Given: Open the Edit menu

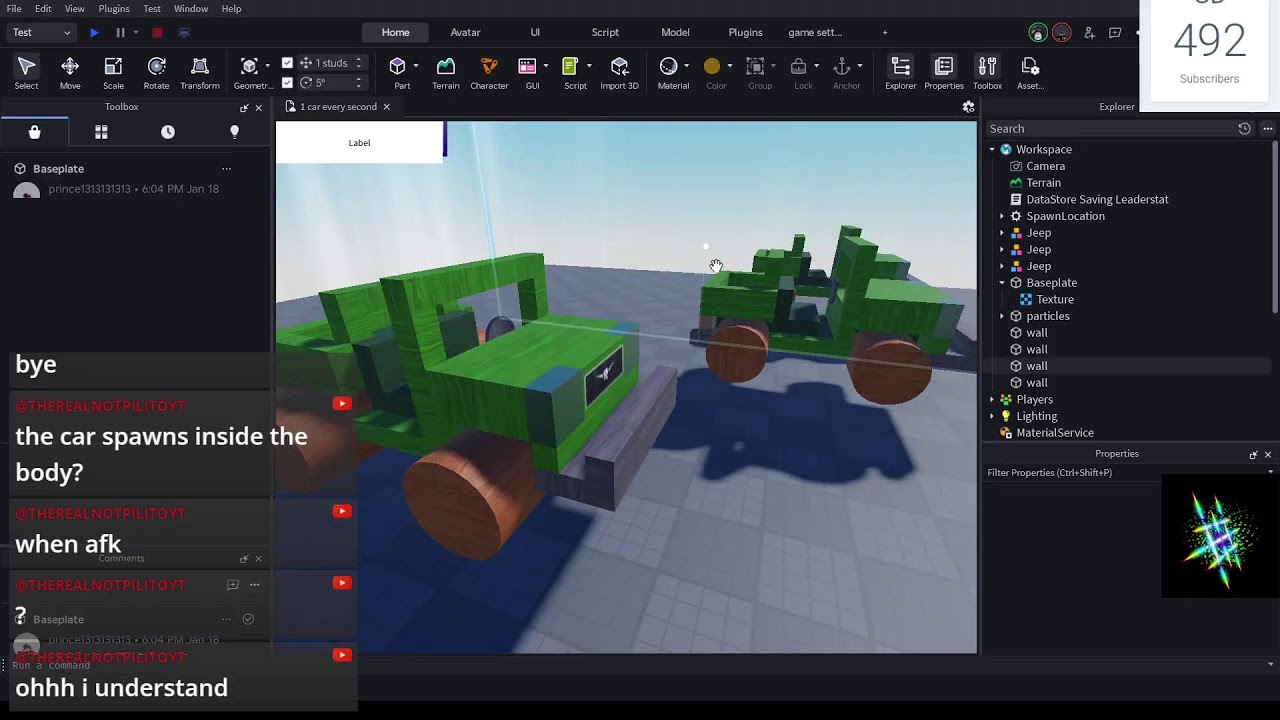Looking at the screenshot, I should coord(43,9).
